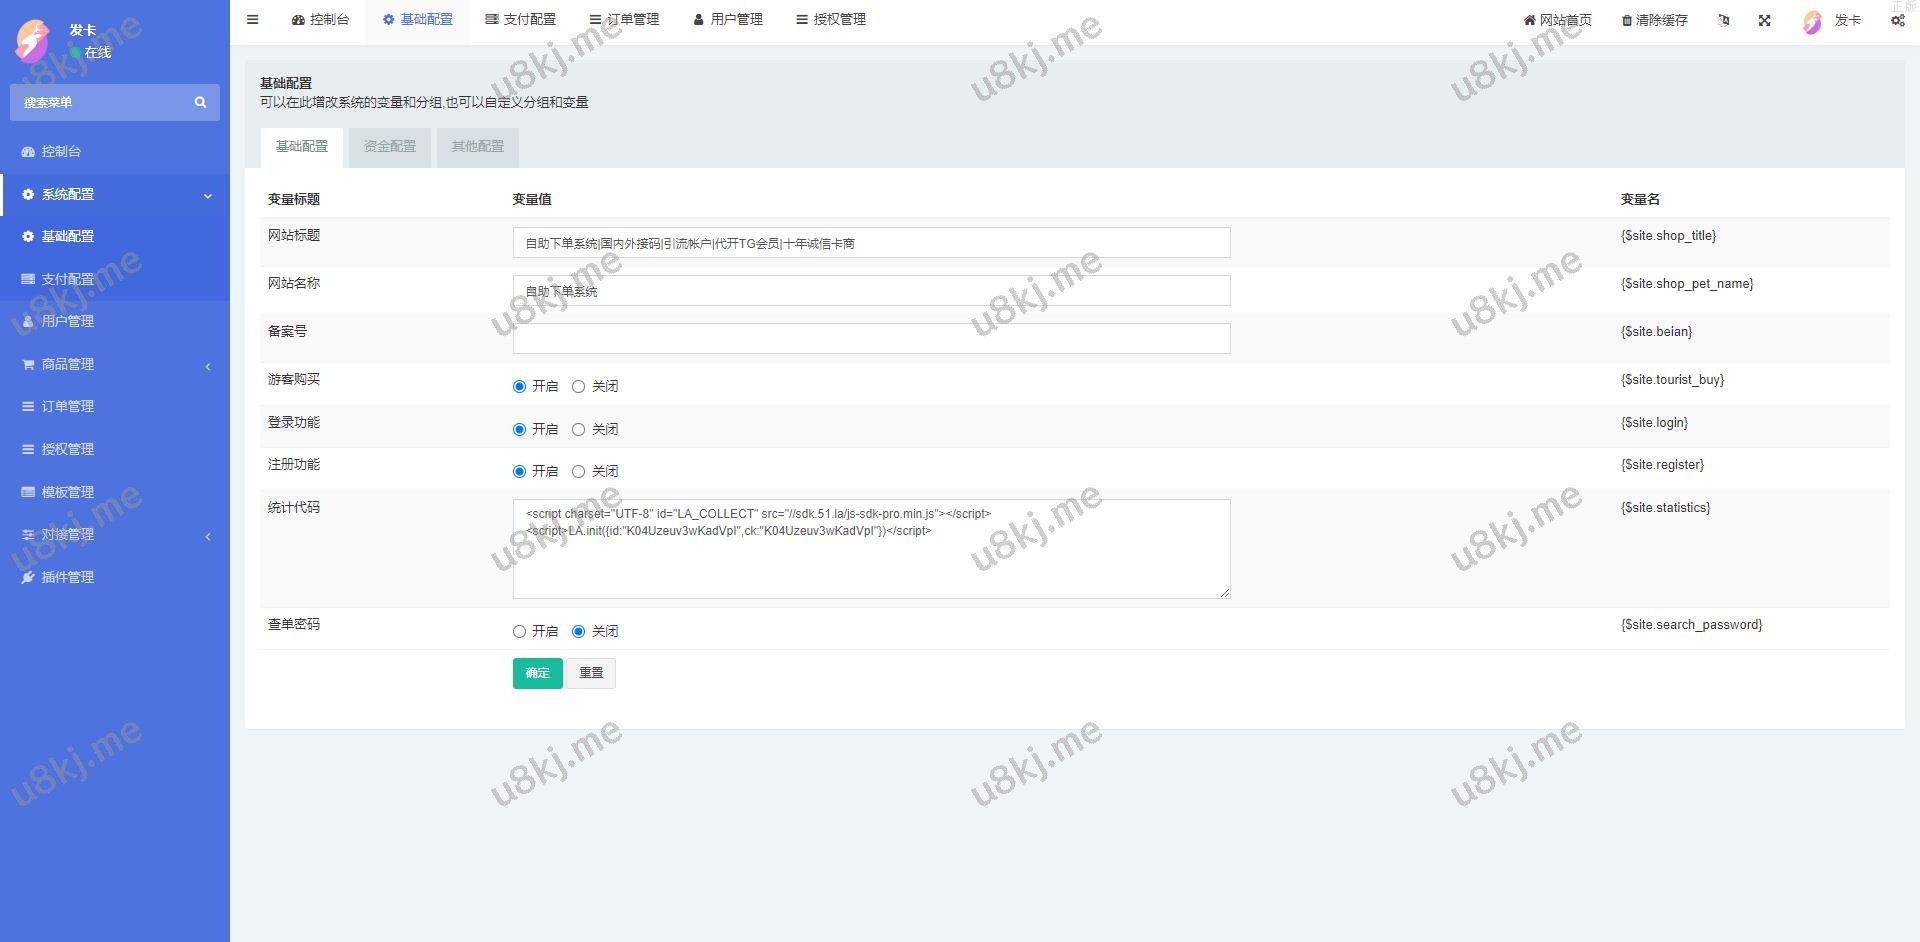The image size is (1920, 942).
Task: Open 支付配置 in the top navigation
Action: click(520, 20)
